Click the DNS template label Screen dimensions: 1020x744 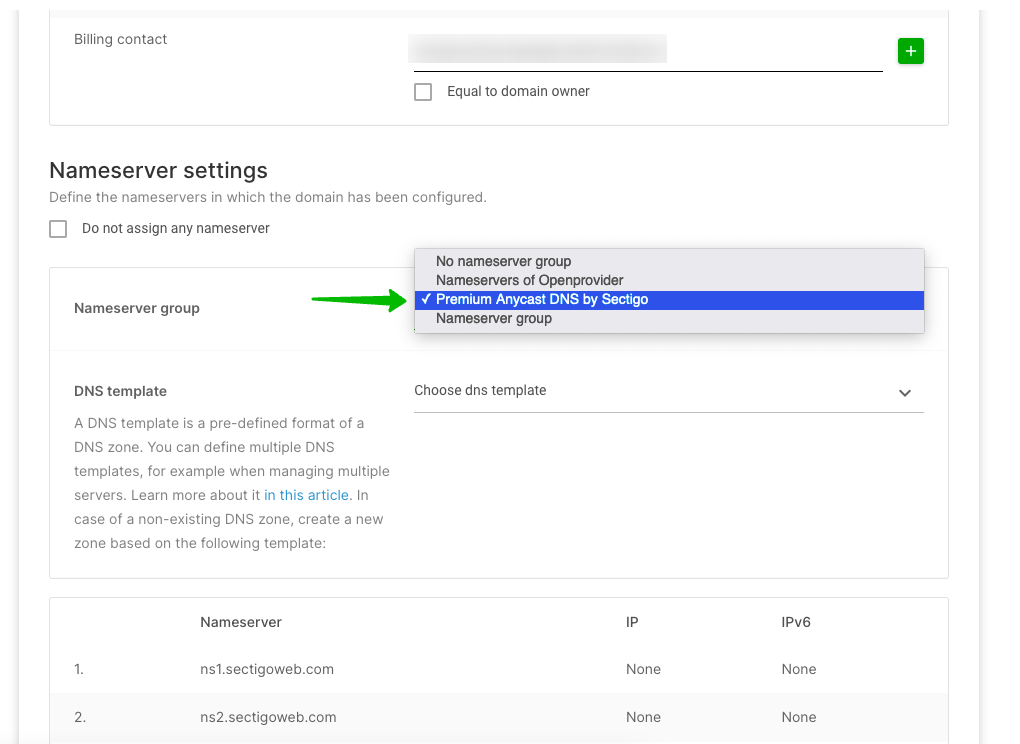point(120,392)
